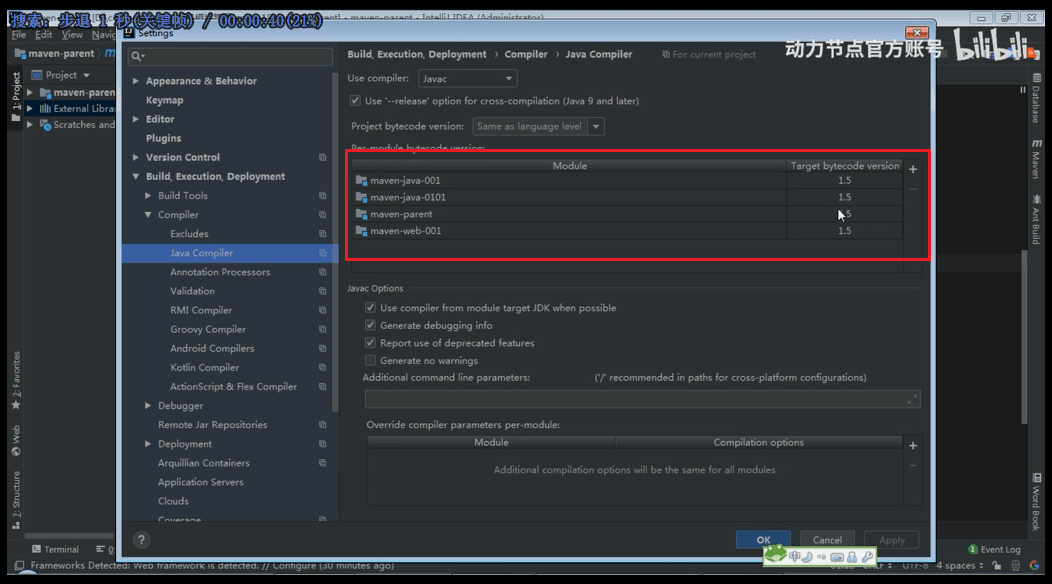This screenshot has width=1052, height=584.
Task: Open the Database tool window tab
Action: [x=1037, y=99]
